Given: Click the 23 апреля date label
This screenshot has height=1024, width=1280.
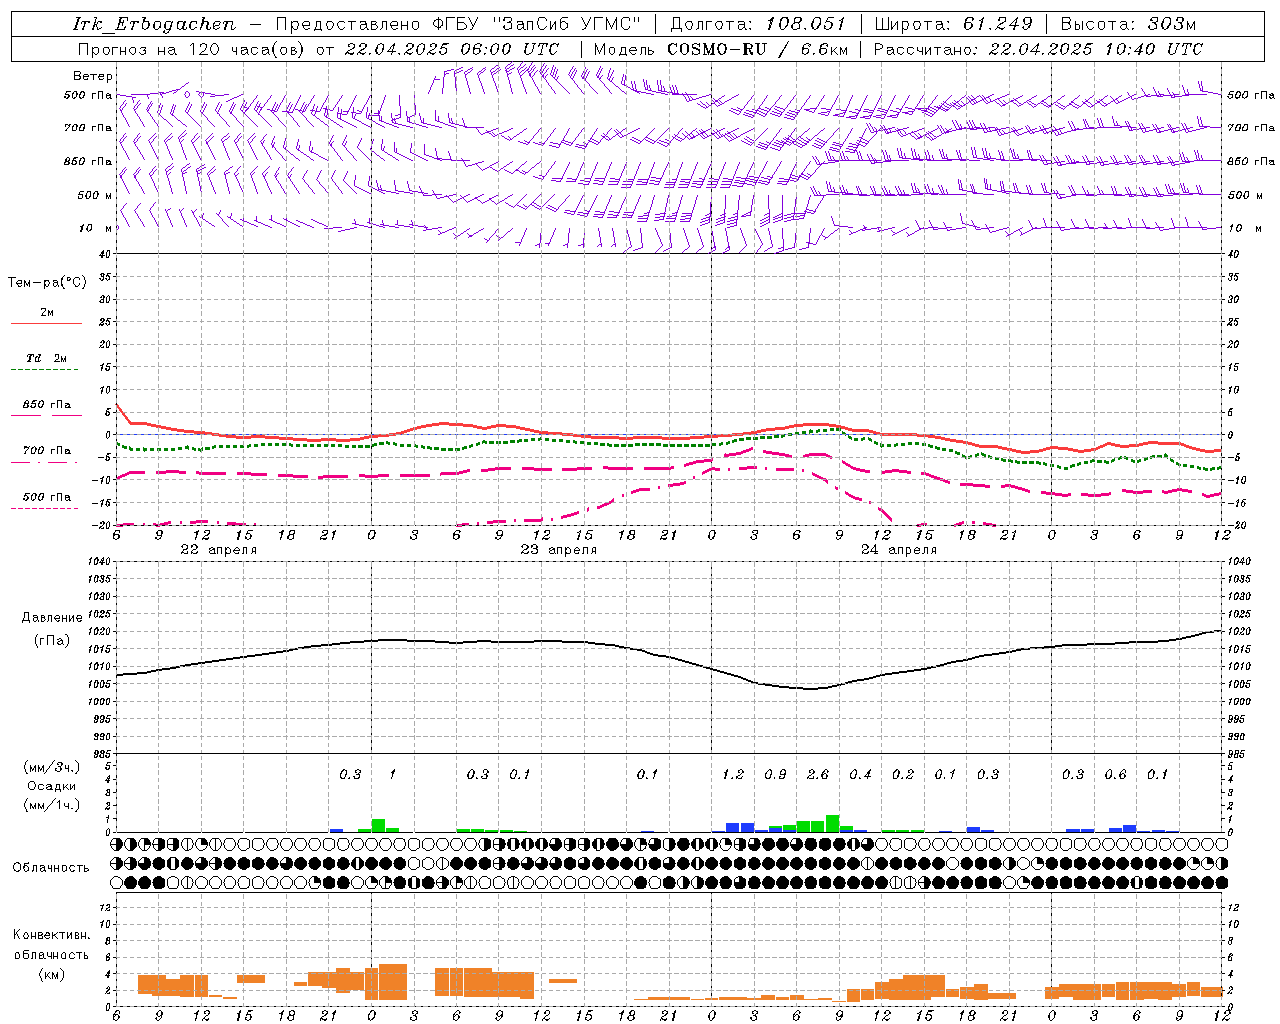Looking at the screenshot, I should point(558,550).
